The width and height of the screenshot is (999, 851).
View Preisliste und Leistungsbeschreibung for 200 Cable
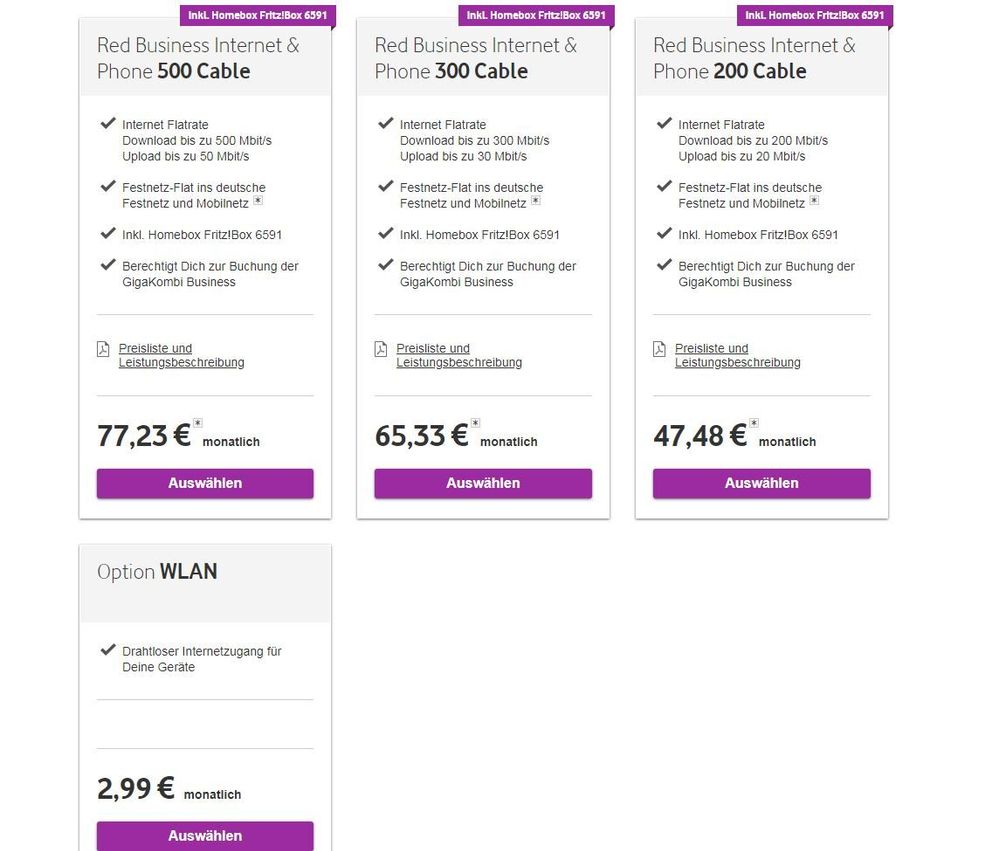(x=737, y=355)
